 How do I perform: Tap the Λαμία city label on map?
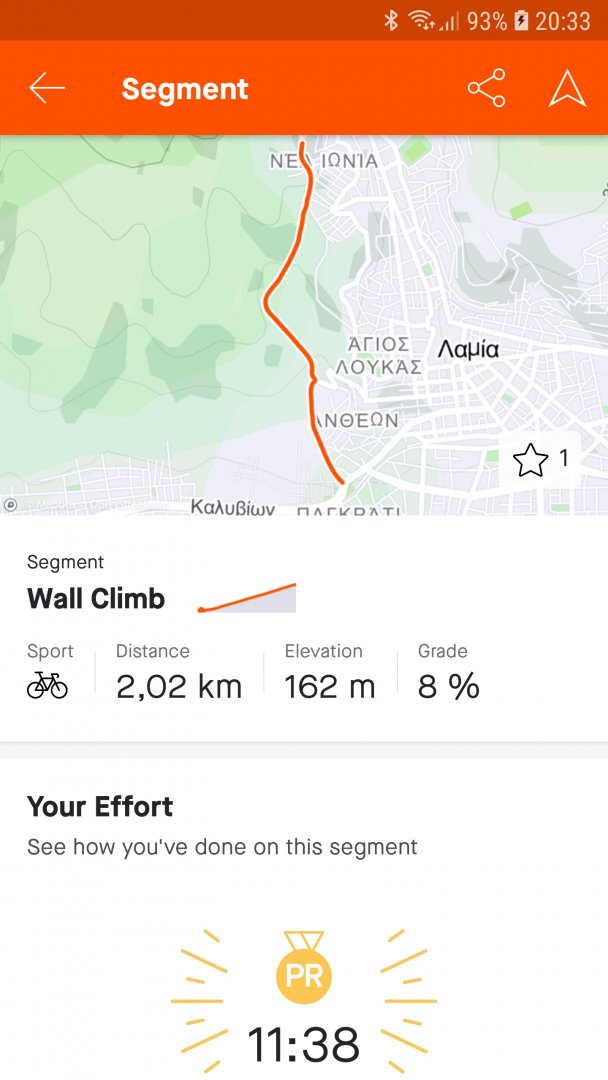[468, 350]
